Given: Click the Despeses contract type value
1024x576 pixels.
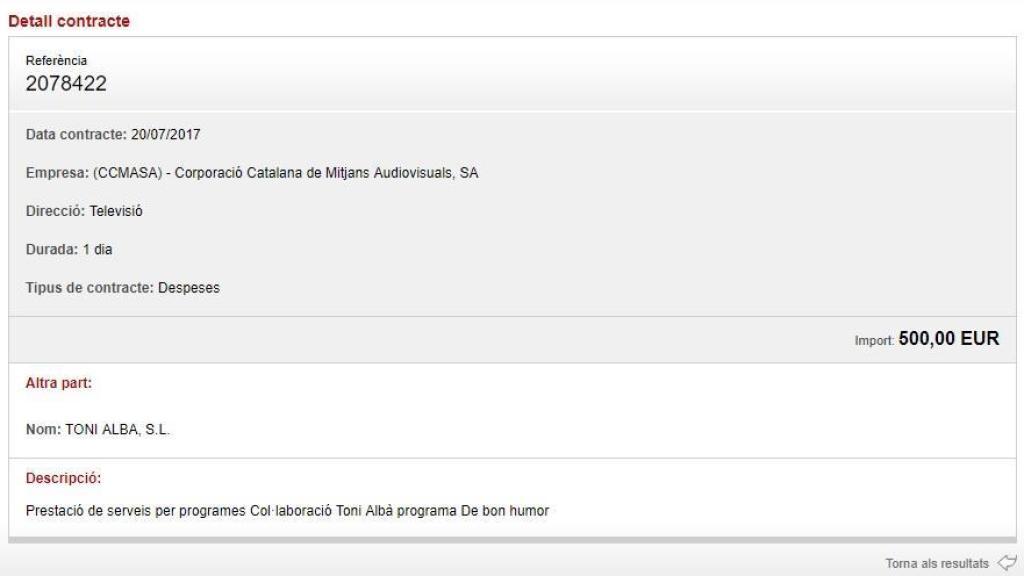Looking at the screenshot, I should (189, 288).
